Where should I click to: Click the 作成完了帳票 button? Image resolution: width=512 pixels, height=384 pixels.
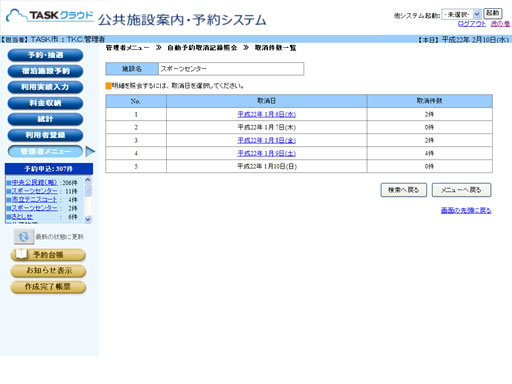point(48,287)
